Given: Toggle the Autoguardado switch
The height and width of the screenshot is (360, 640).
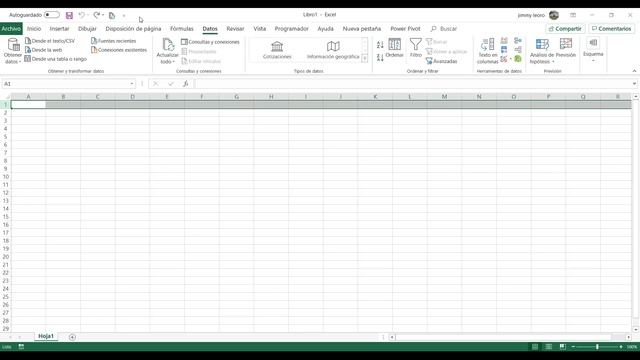Looking at the screenshot, I should point(52,15).
